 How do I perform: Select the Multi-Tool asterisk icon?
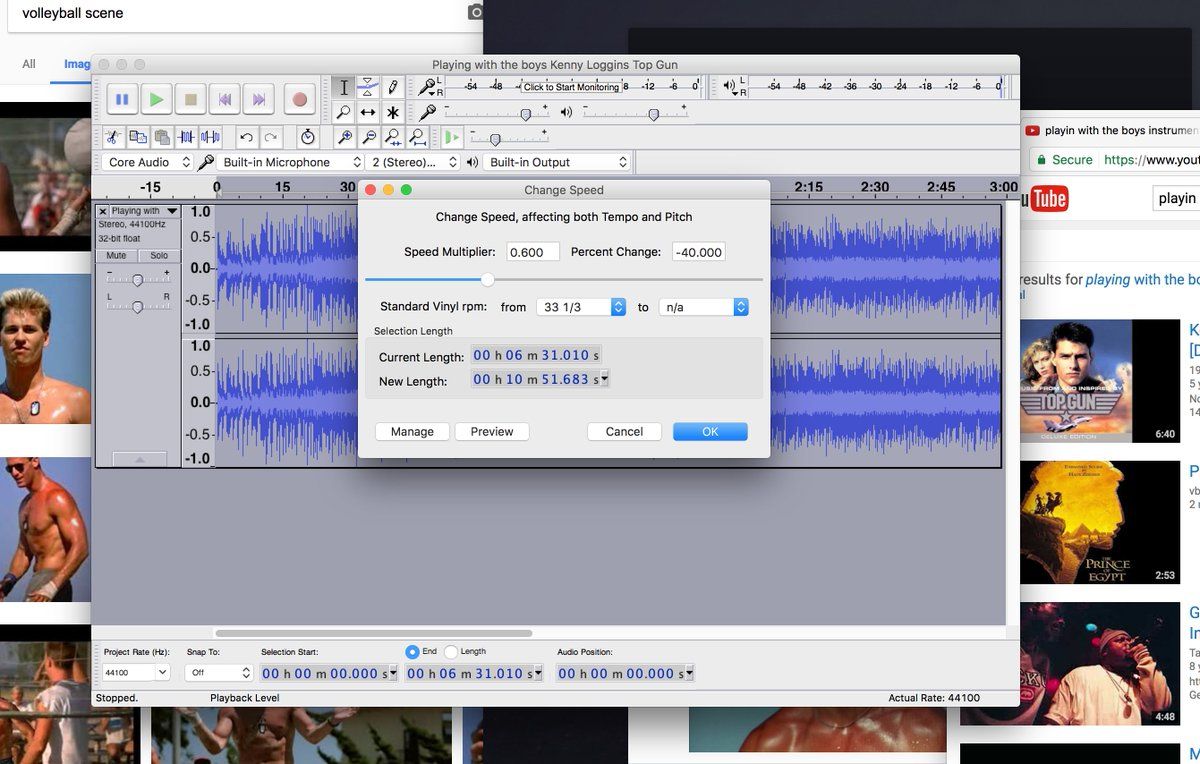(393, 113)
